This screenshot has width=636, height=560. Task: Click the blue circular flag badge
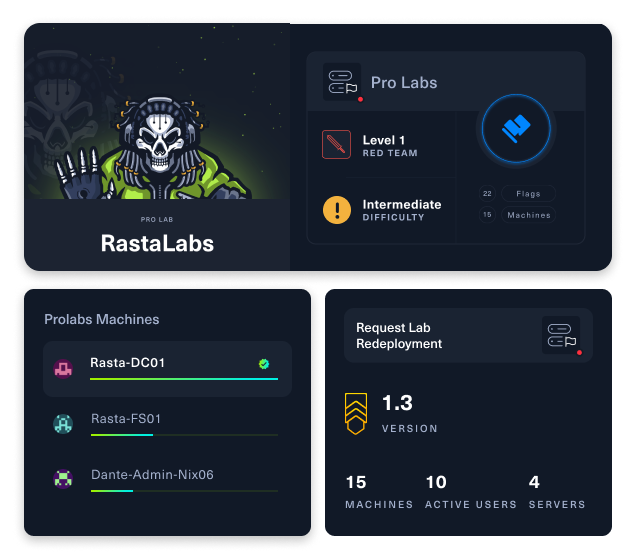pos(516,129)
